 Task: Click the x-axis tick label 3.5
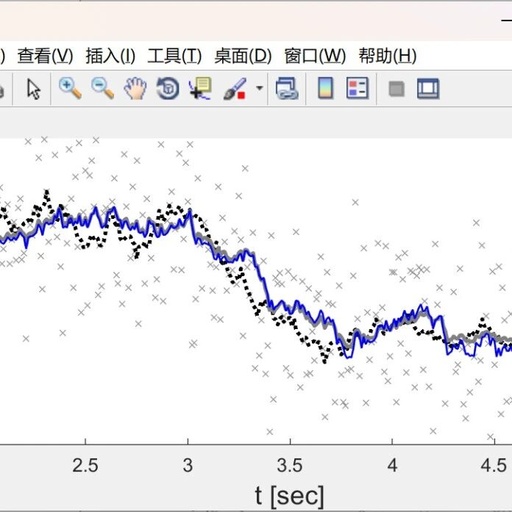tap(290, 466)
